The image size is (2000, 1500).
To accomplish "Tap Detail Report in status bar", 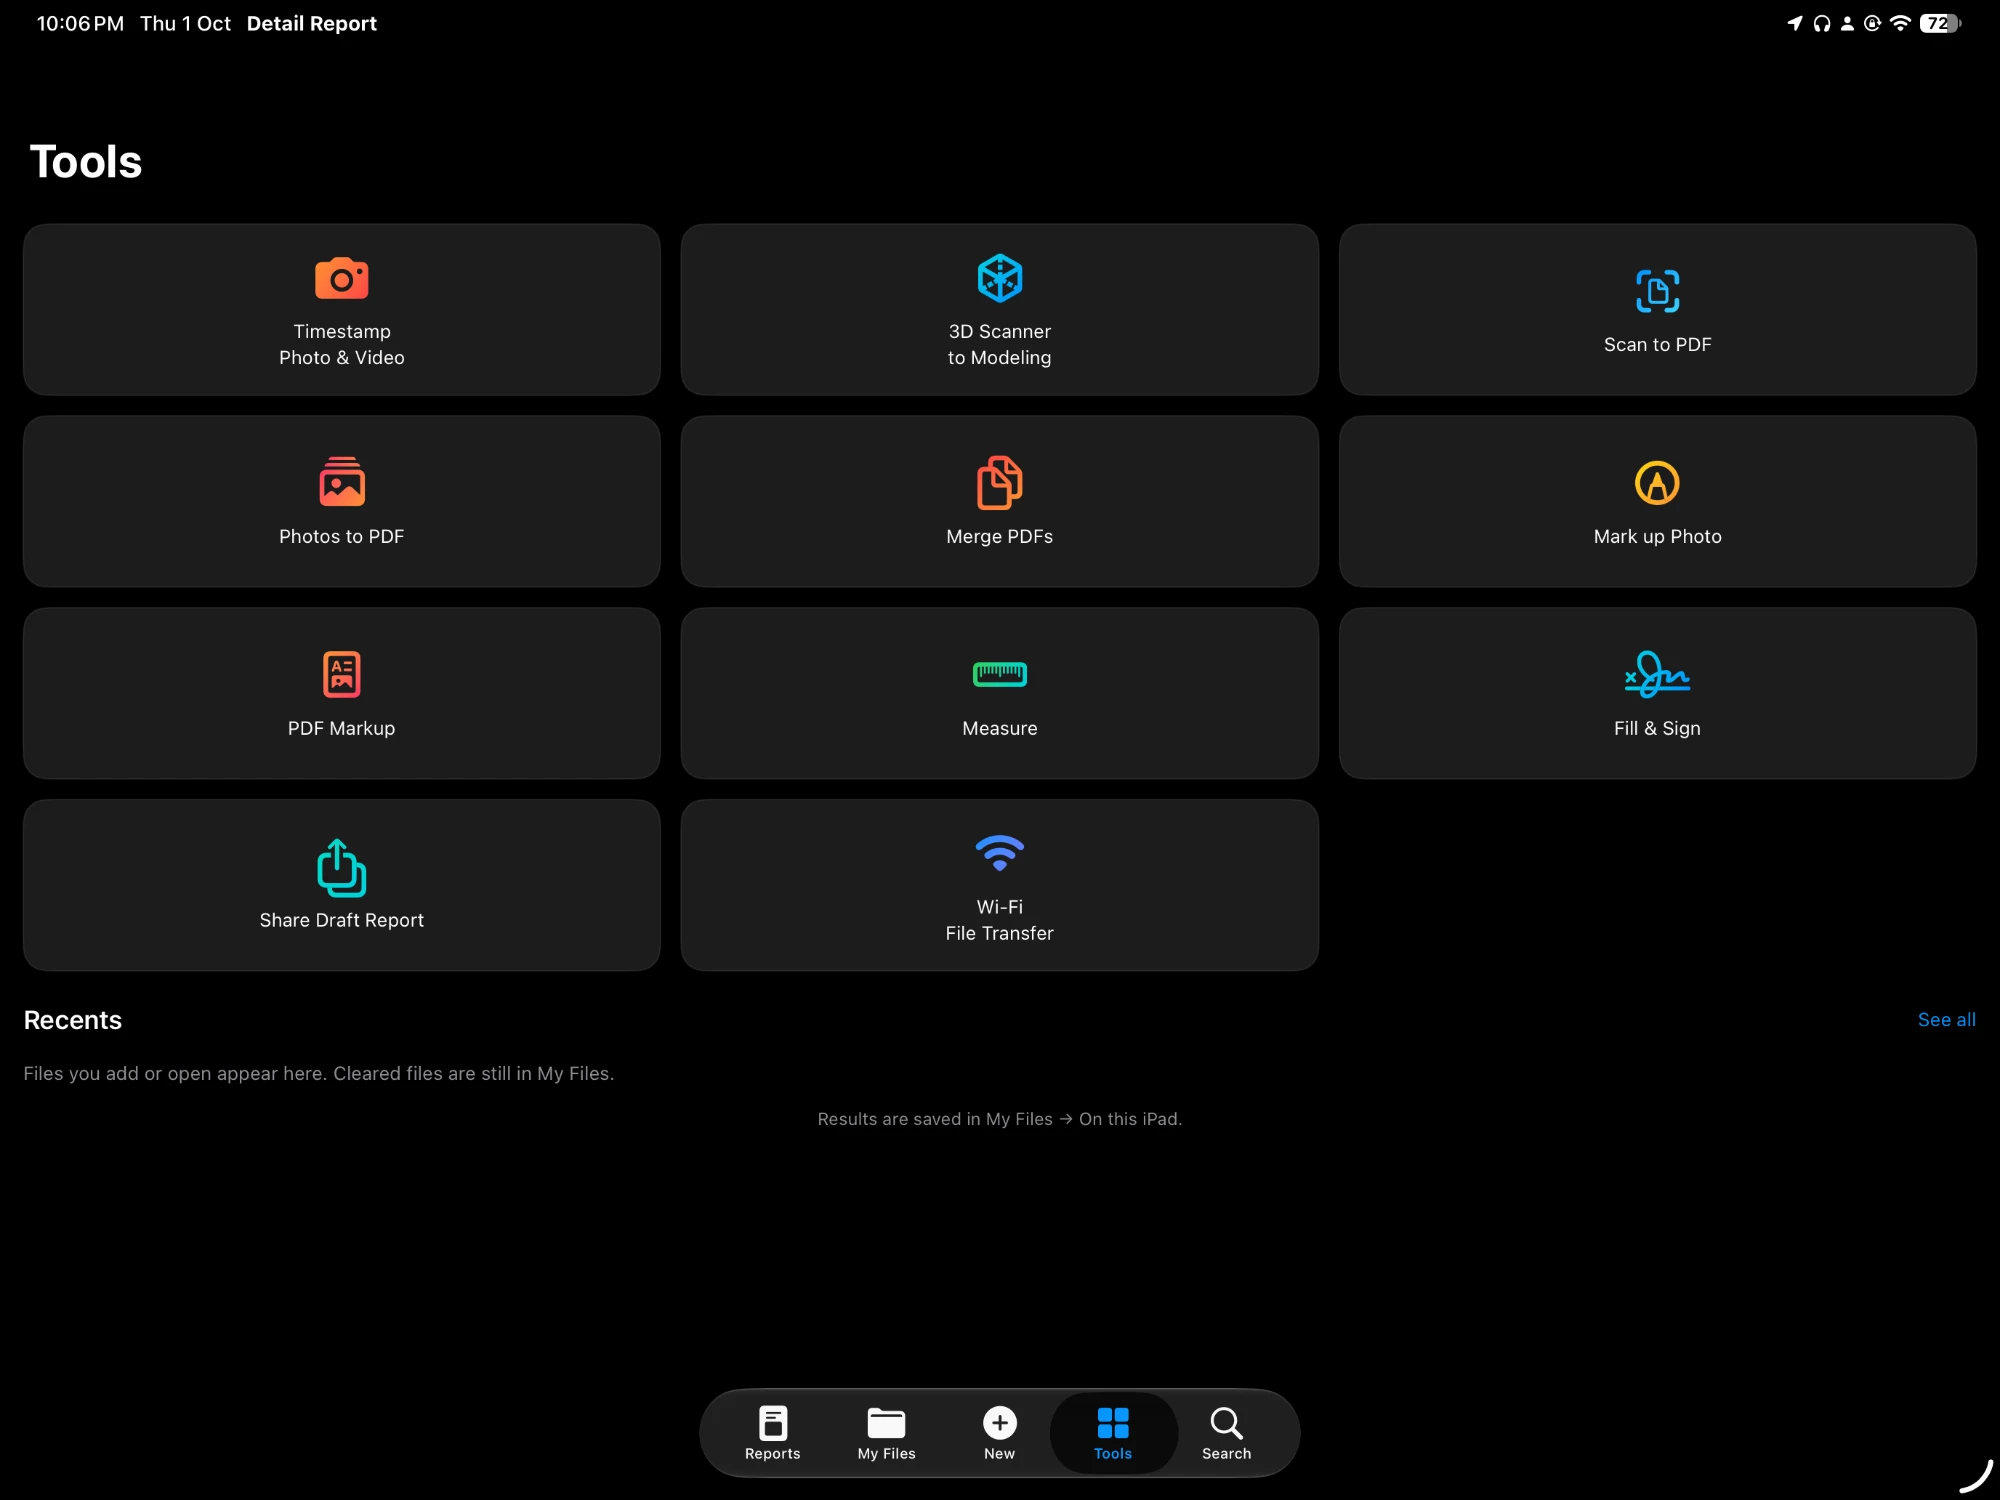I will [x=312, y=23].
